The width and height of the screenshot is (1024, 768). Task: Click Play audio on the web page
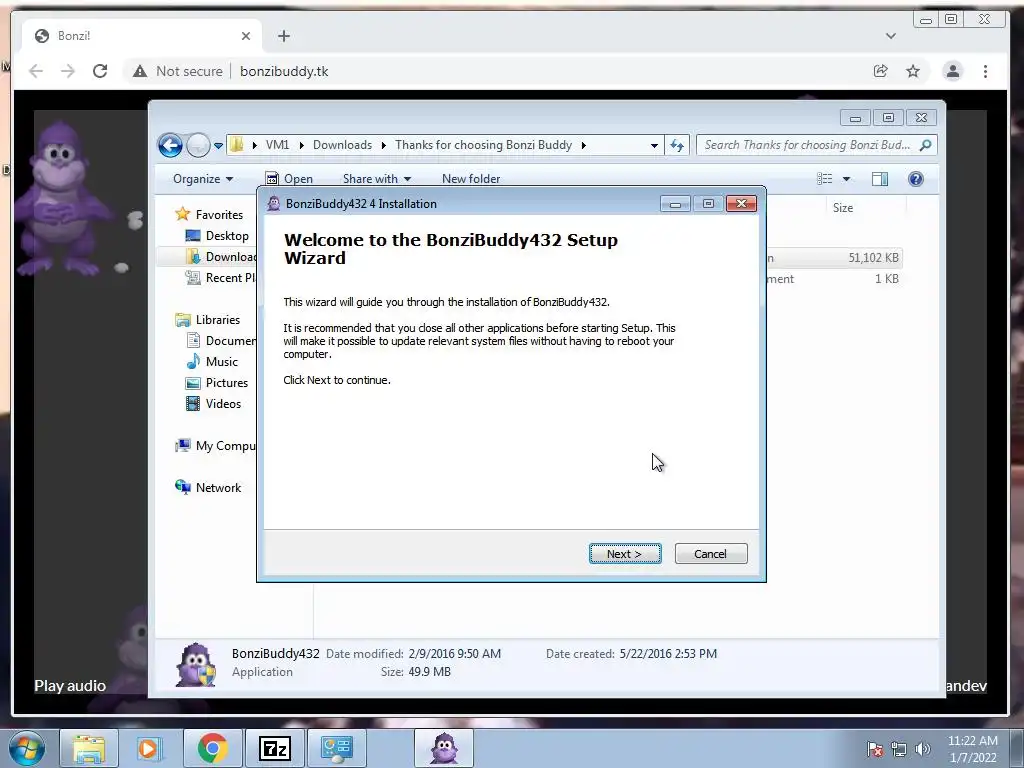click(x=70, y=686)
